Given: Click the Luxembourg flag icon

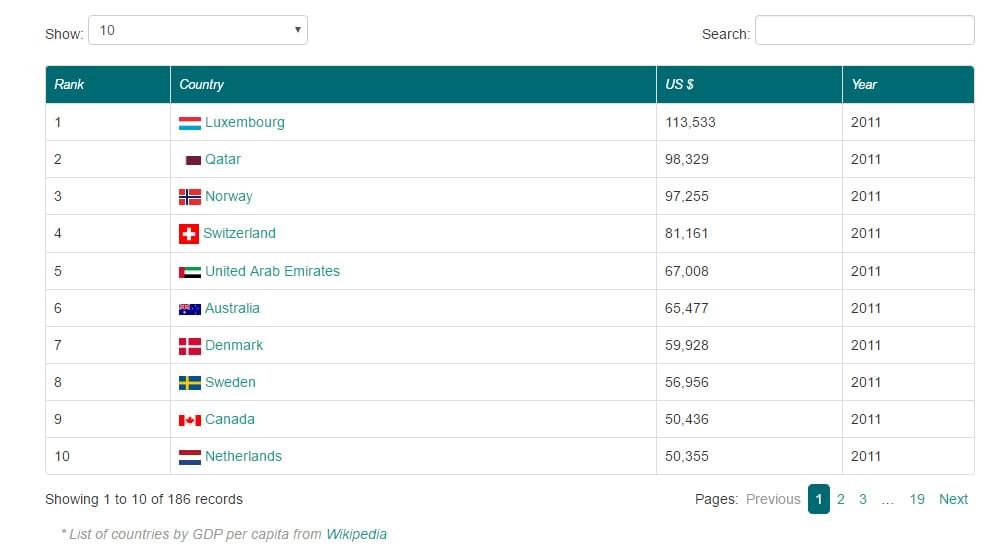Looking at the screenshot, I should click(x=190, y=123).
